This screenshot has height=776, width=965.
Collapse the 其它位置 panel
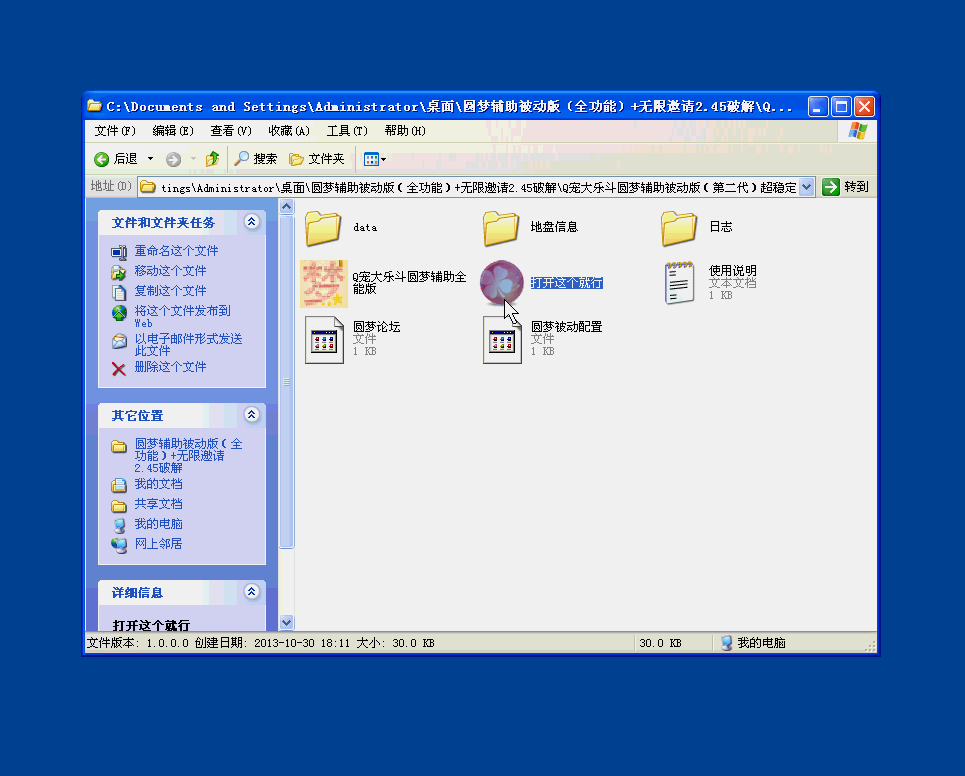251,415
